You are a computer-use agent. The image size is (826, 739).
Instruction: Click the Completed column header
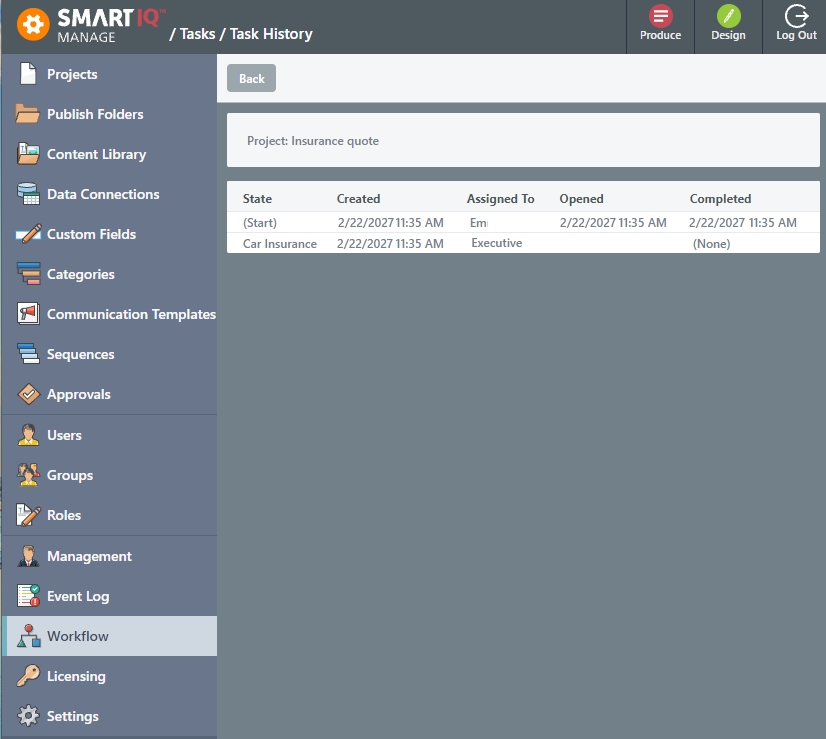pyautogui.click(x=720, y=199)
